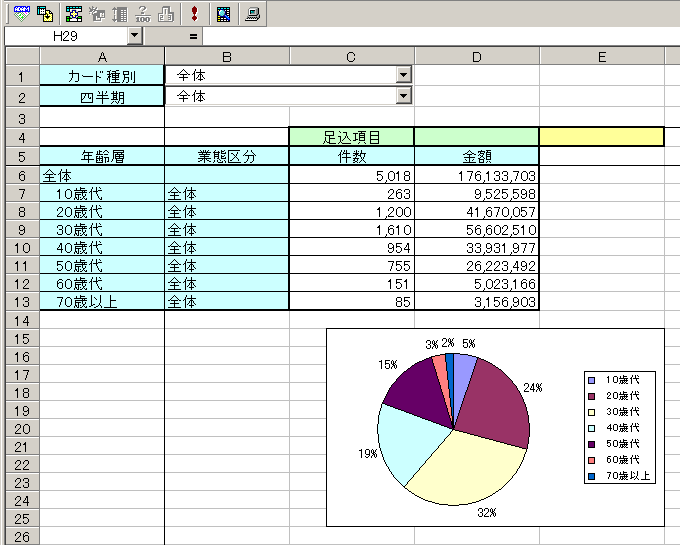Screen dimensions: 680x545
Task: Click the grayed row sort arrows icon
Action: click(120, 13)
